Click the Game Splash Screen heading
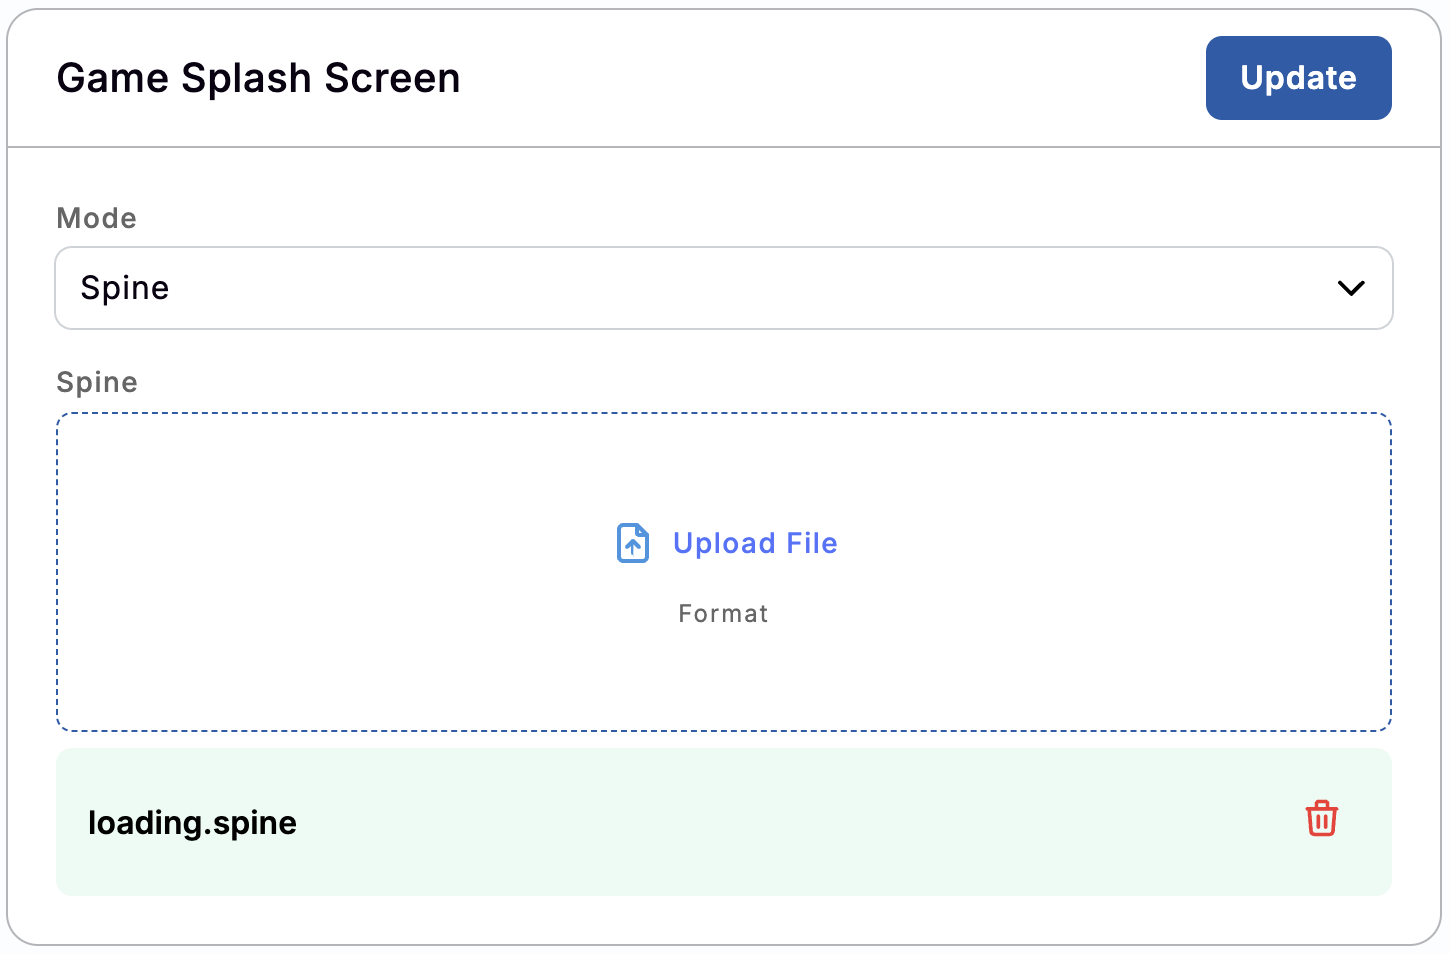The height and width of the screenshot is (954, 1450). tap(258, 78)
